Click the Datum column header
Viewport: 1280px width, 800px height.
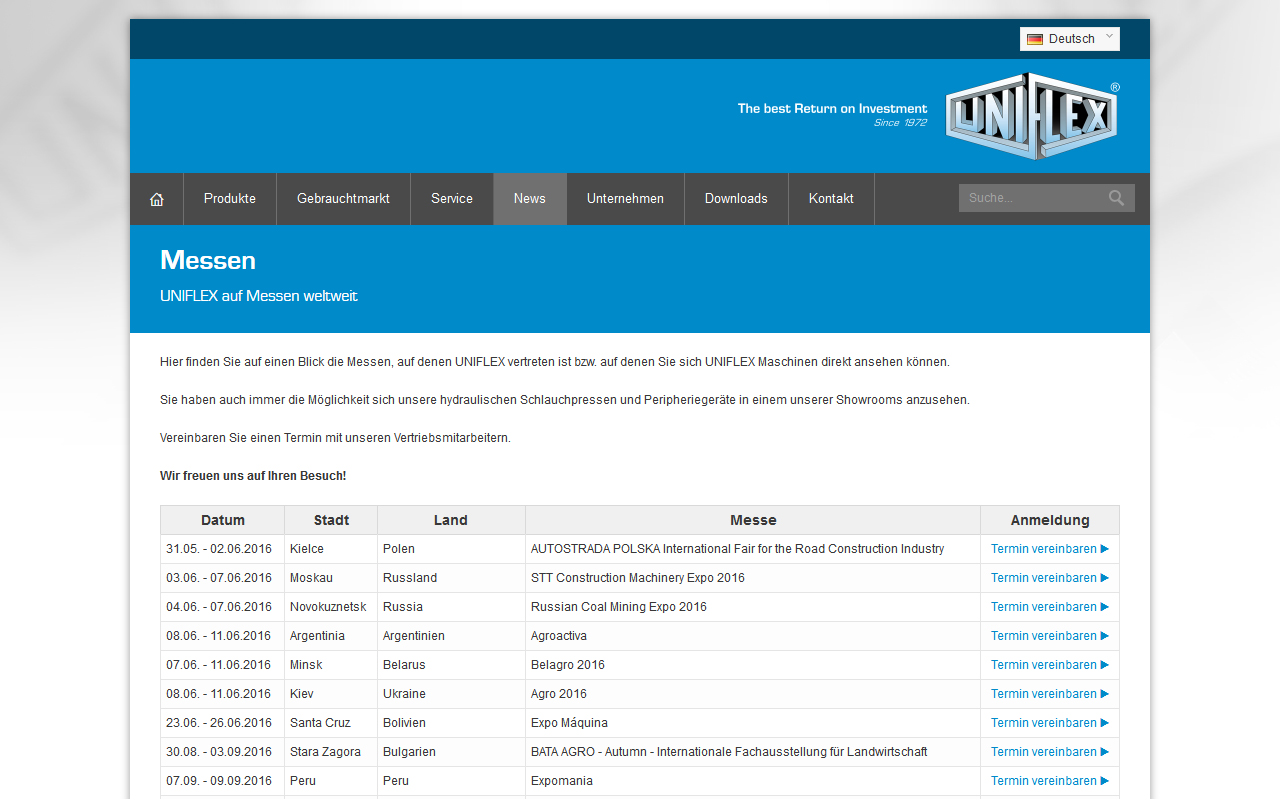[x=223, y=520]
